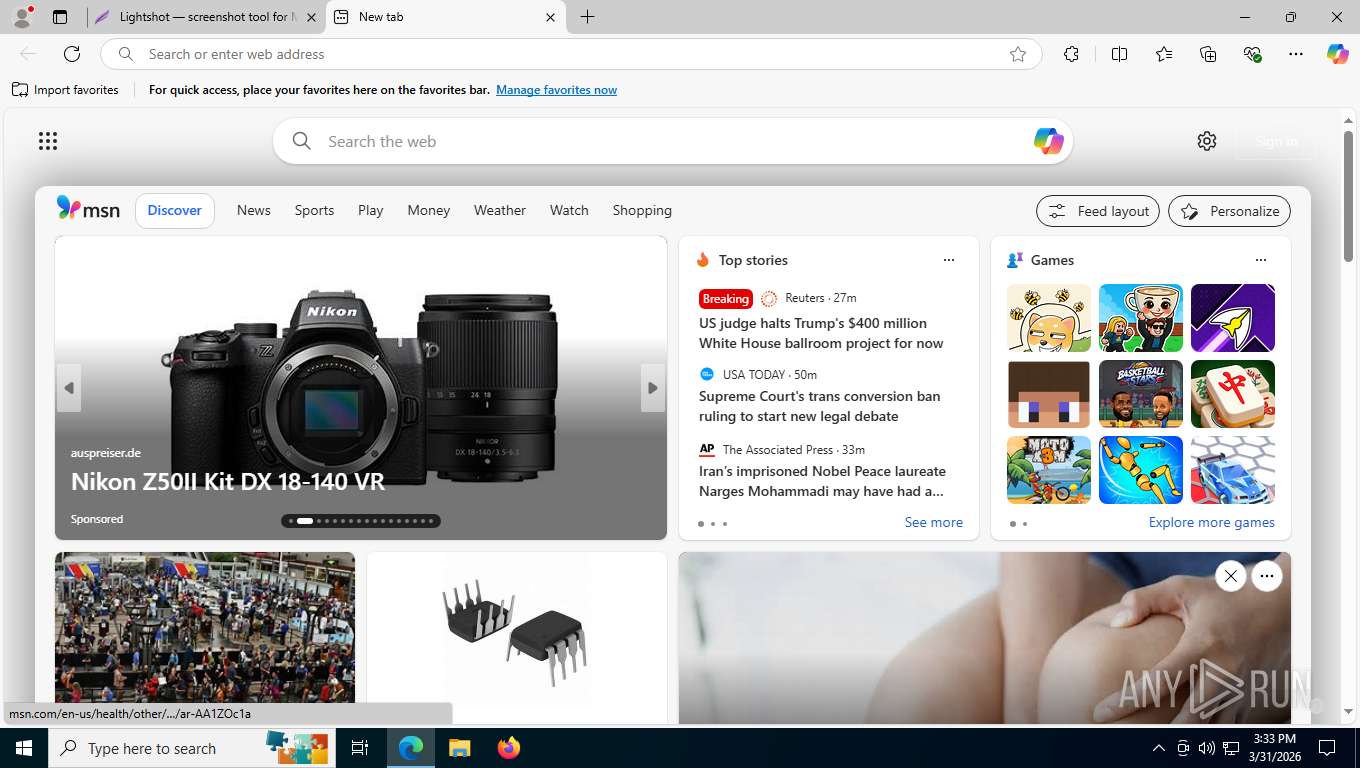
Task: Click the Copilot icon in search box
Action: [1048, 141]
